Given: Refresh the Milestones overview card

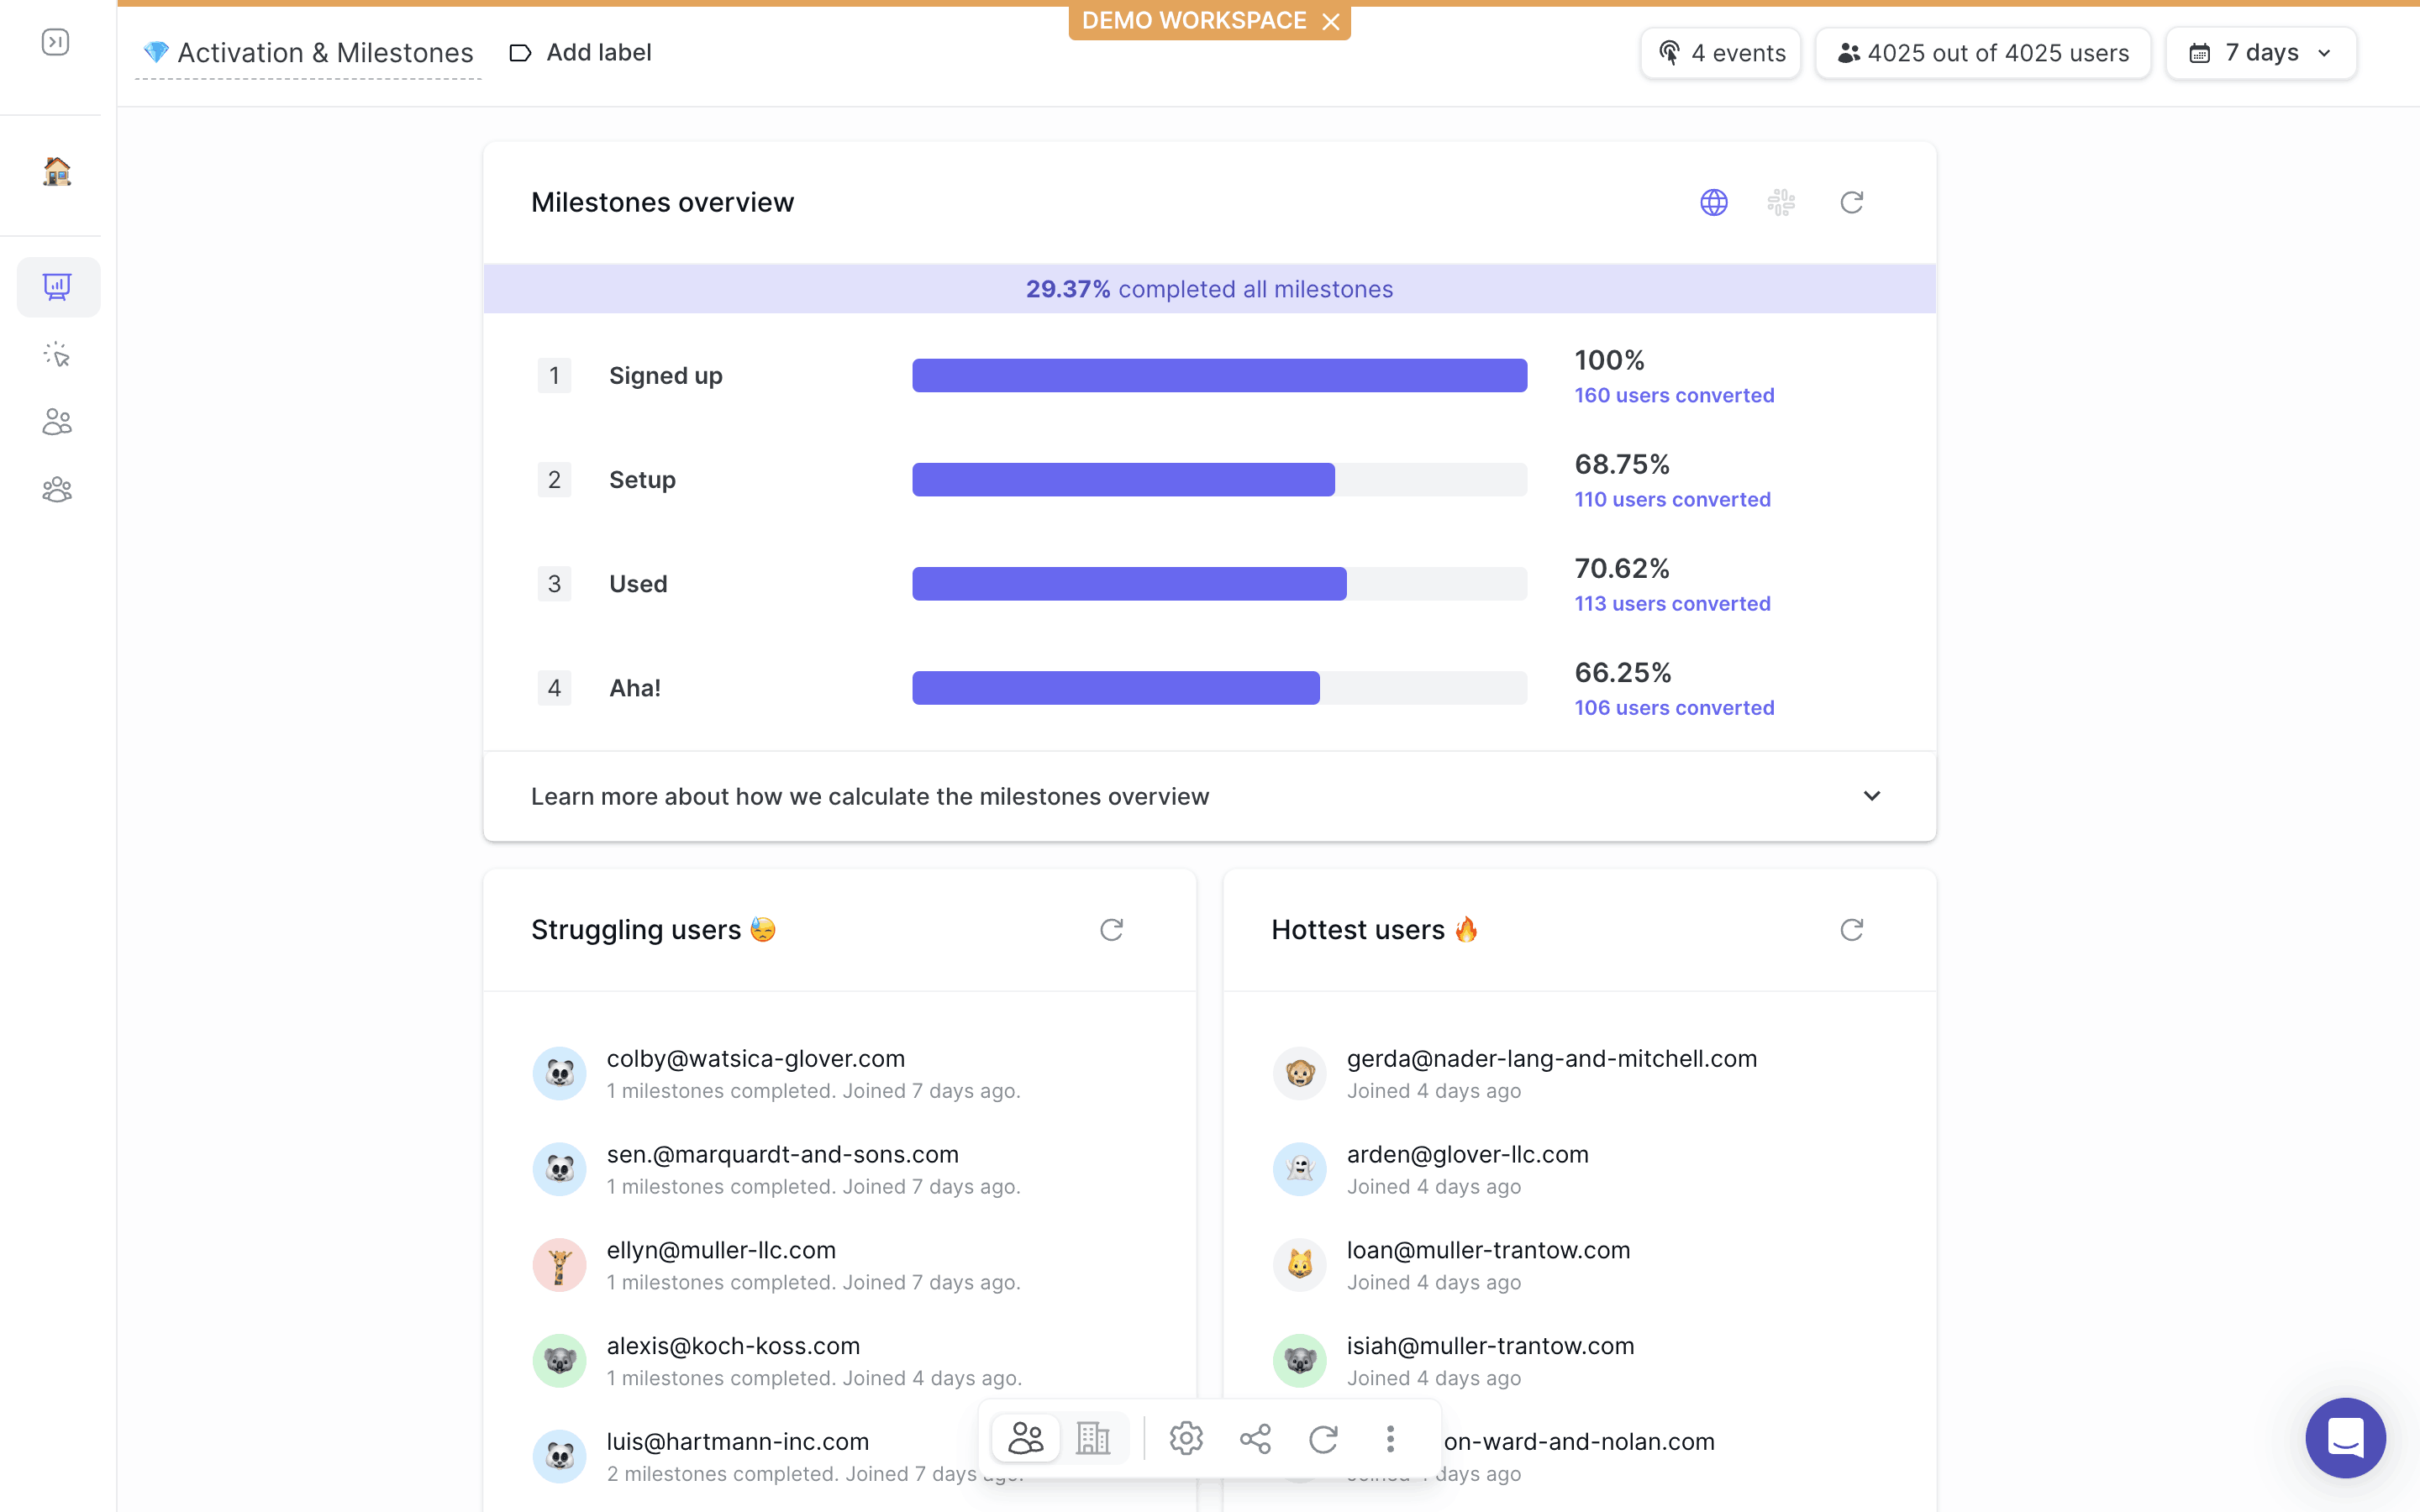Looking at the screenshot, I should (1851, 203).
